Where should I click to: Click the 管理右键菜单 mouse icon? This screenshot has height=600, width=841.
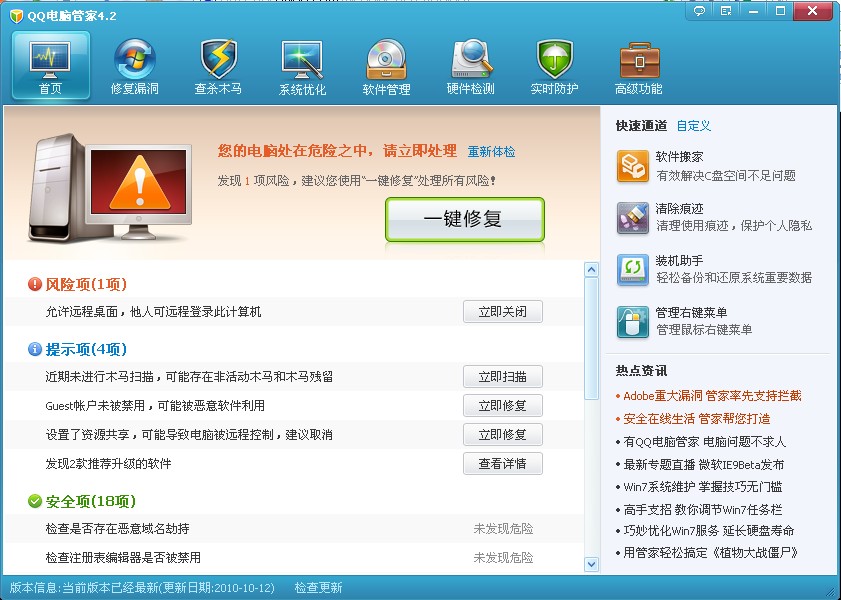click(x=633, y=322)
